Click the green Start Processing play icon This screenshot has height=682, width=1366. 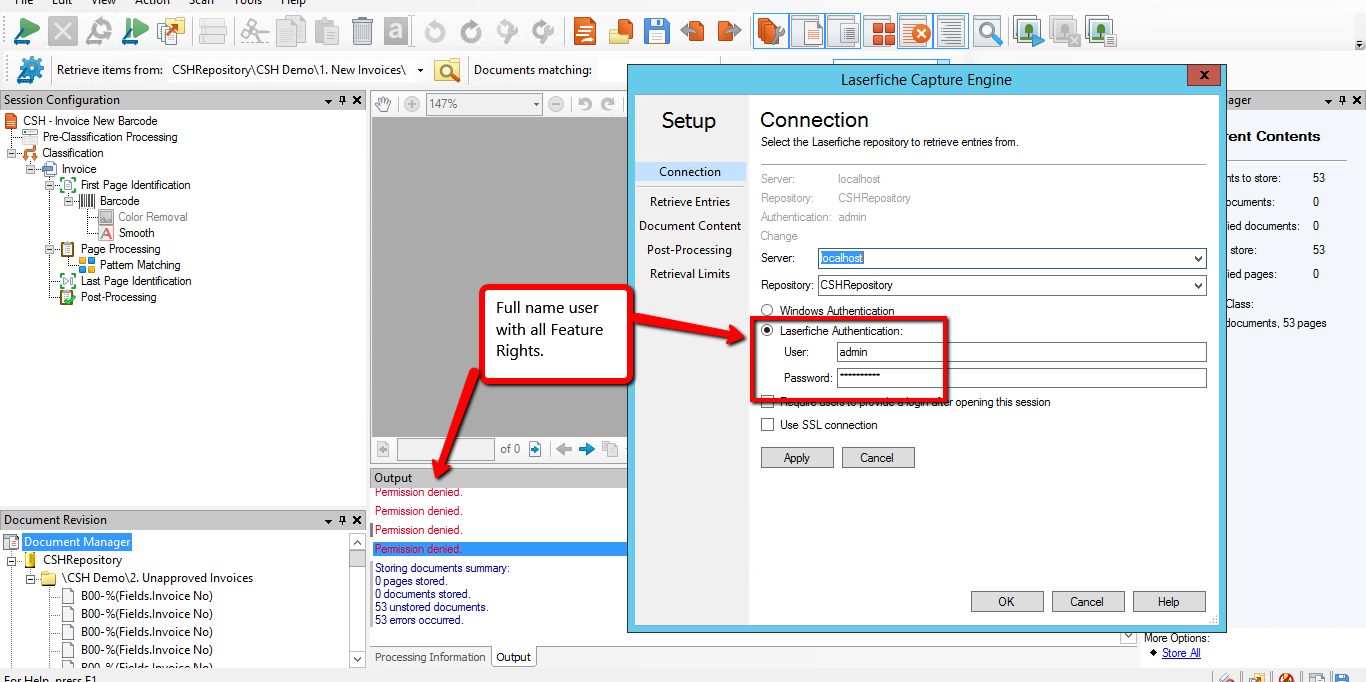pyautogui.click(x=27, y=32)
